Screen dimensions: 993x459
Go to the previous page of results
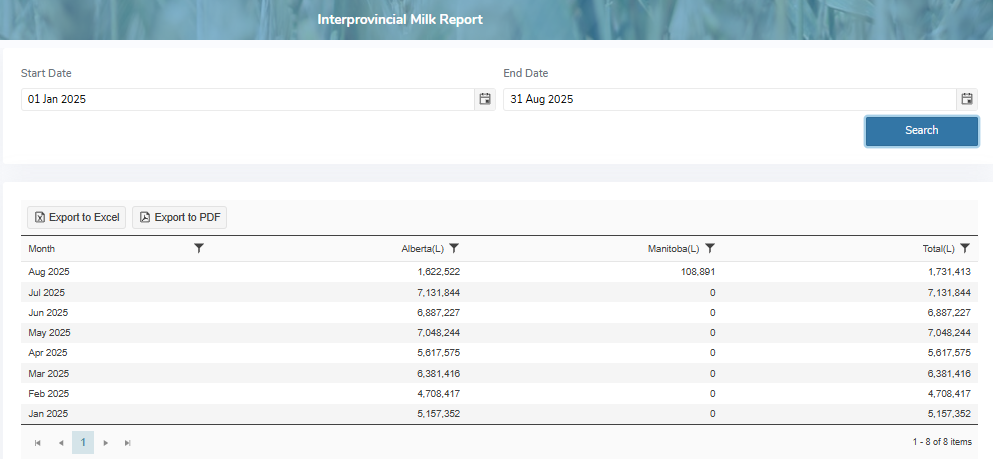(x=60, y=442)
